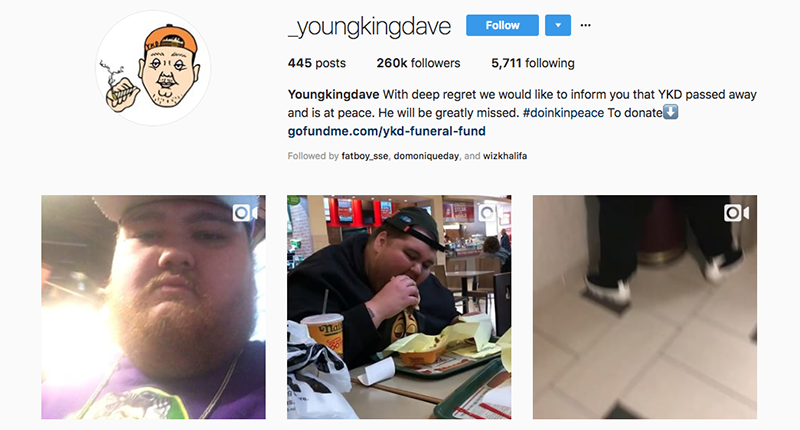This screenshot has height=430, width=800.
Task: Click the _youngkingdave username heading
Action: (369, 27)
